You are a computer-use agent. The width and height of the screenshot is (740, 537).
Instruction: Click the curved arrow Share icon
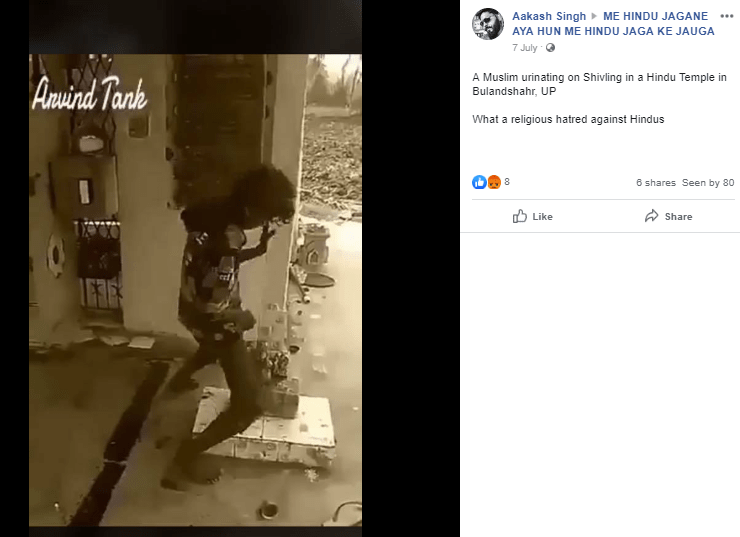pos(652,216)
